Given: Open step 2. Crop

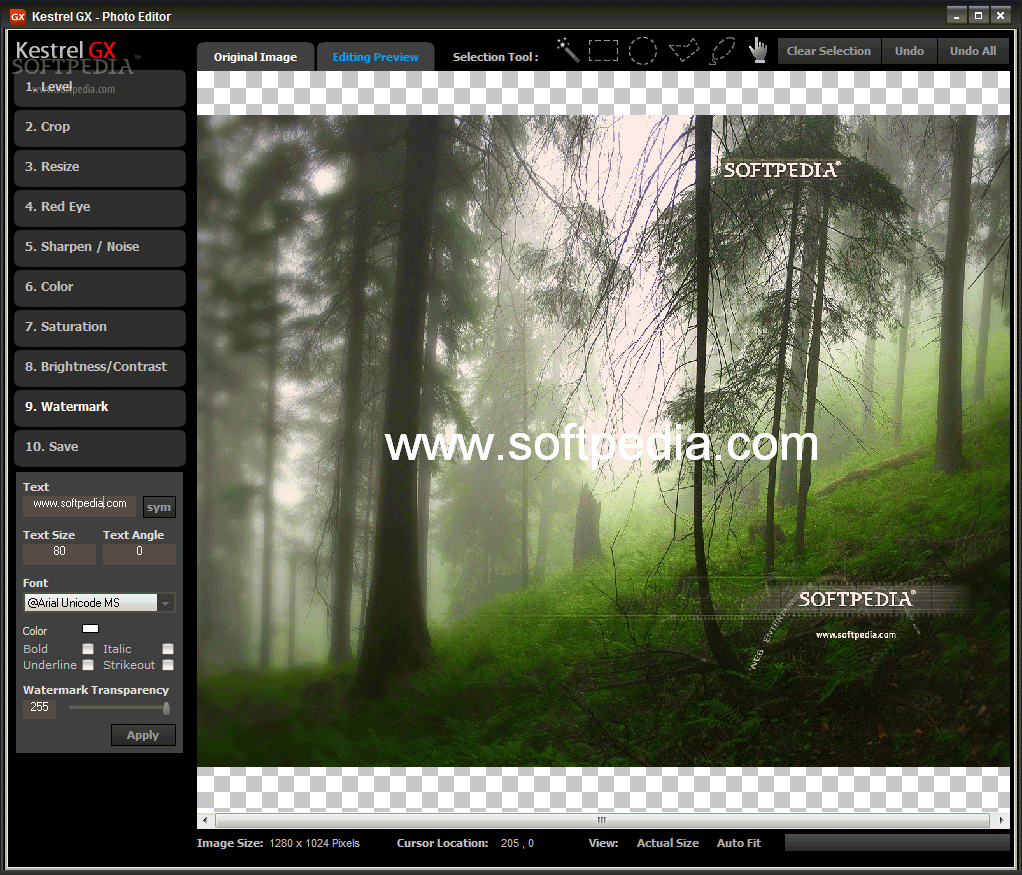Looking at the screenshot, I should coord(100,128).
